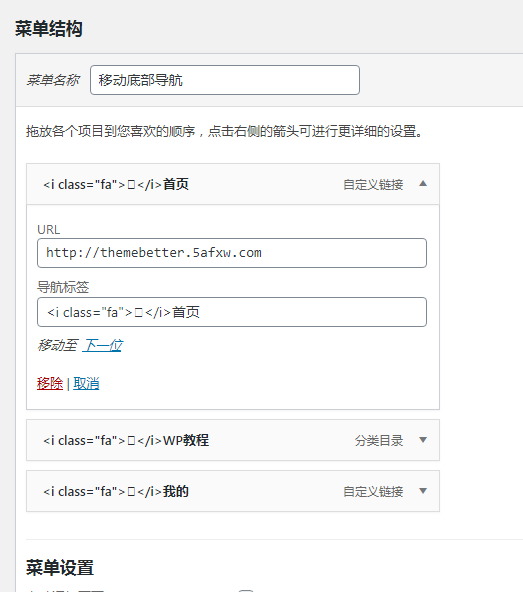Expand the WP教程 menu item arrow
Image resolution: width=523 pixels, height=592 pixels.
pos(423,440)
